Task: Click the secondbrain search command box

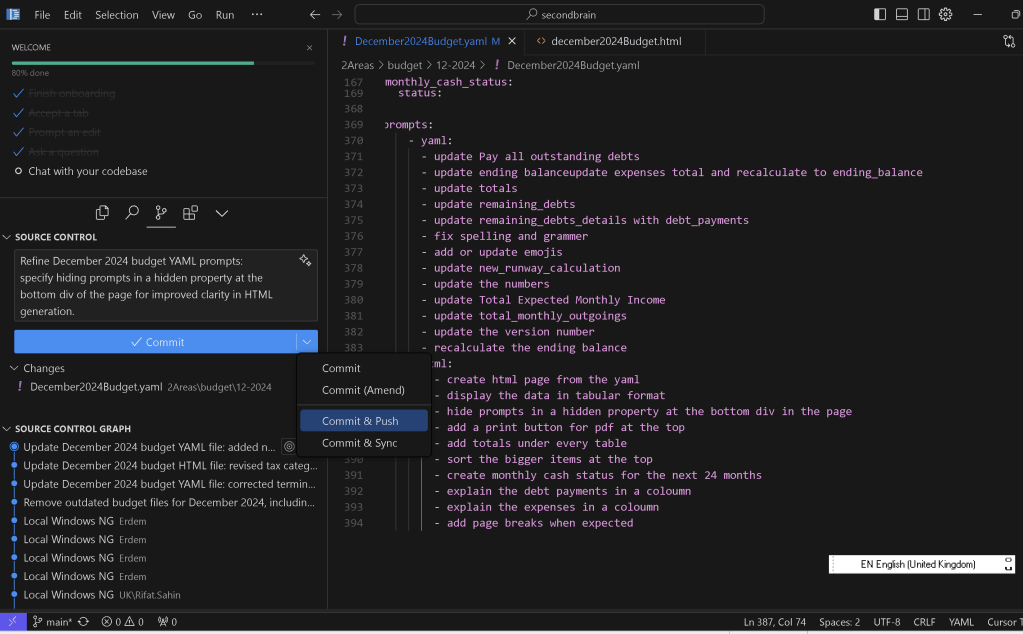Action: pos(559,14)
